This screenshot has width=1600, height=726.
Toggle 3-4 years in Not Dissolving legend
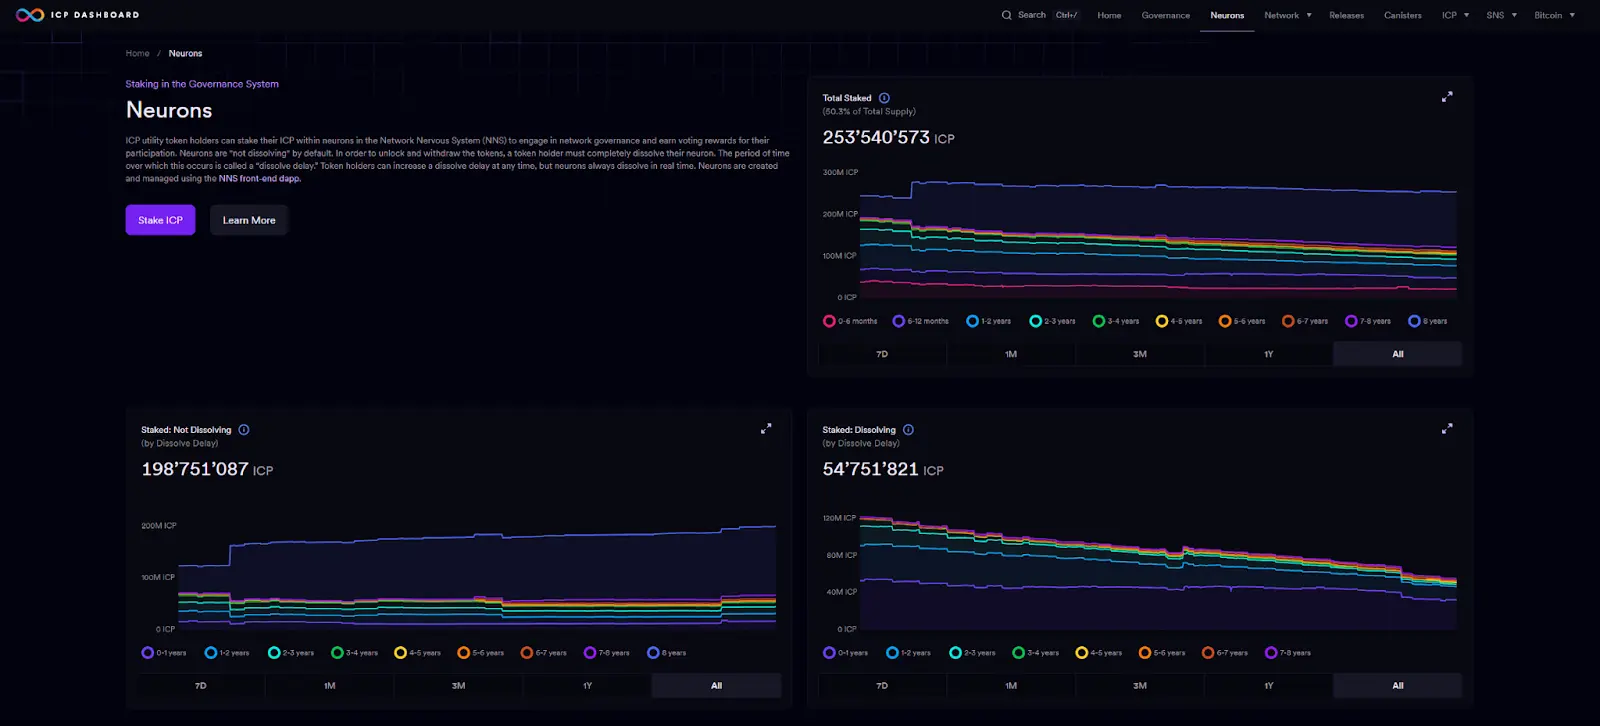pyautogui.click(x=354, y=653)
